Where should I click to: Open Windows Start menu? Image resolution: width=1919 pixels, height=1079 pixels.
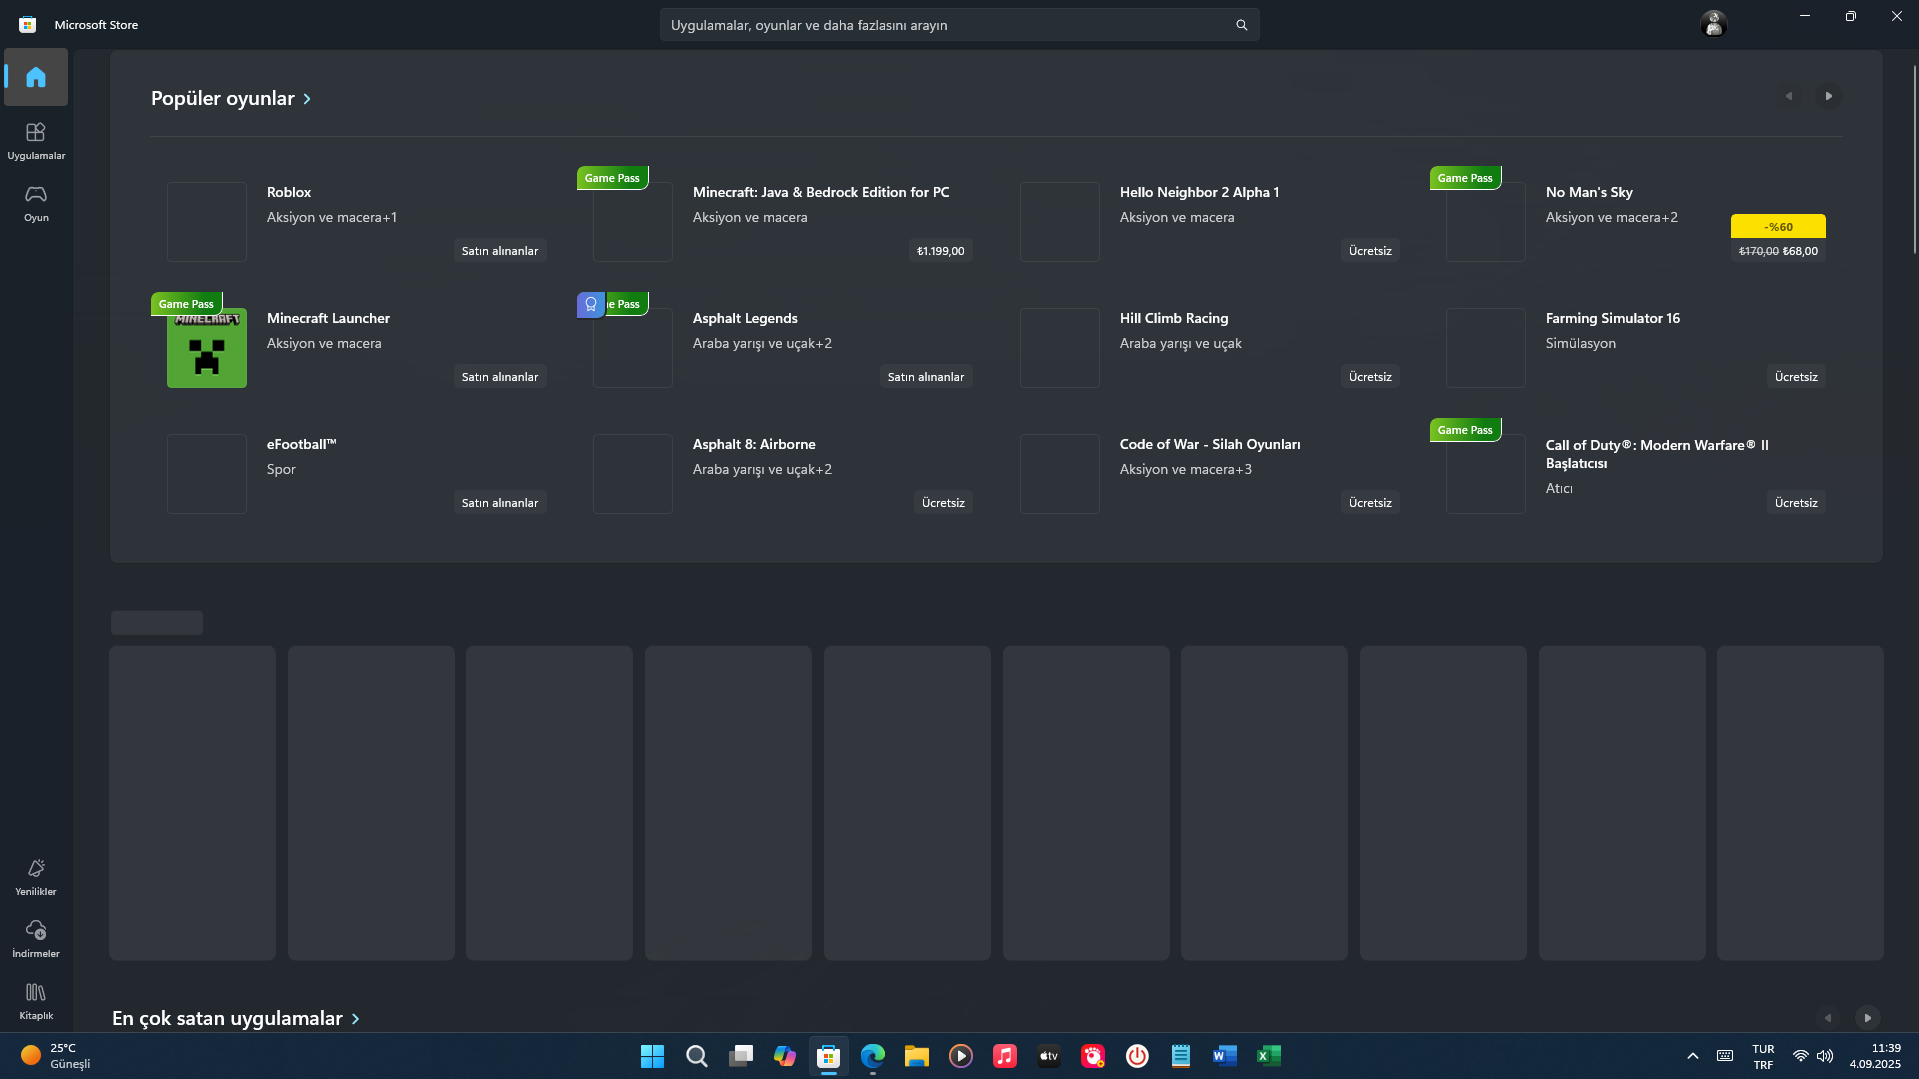(652, 1056)
